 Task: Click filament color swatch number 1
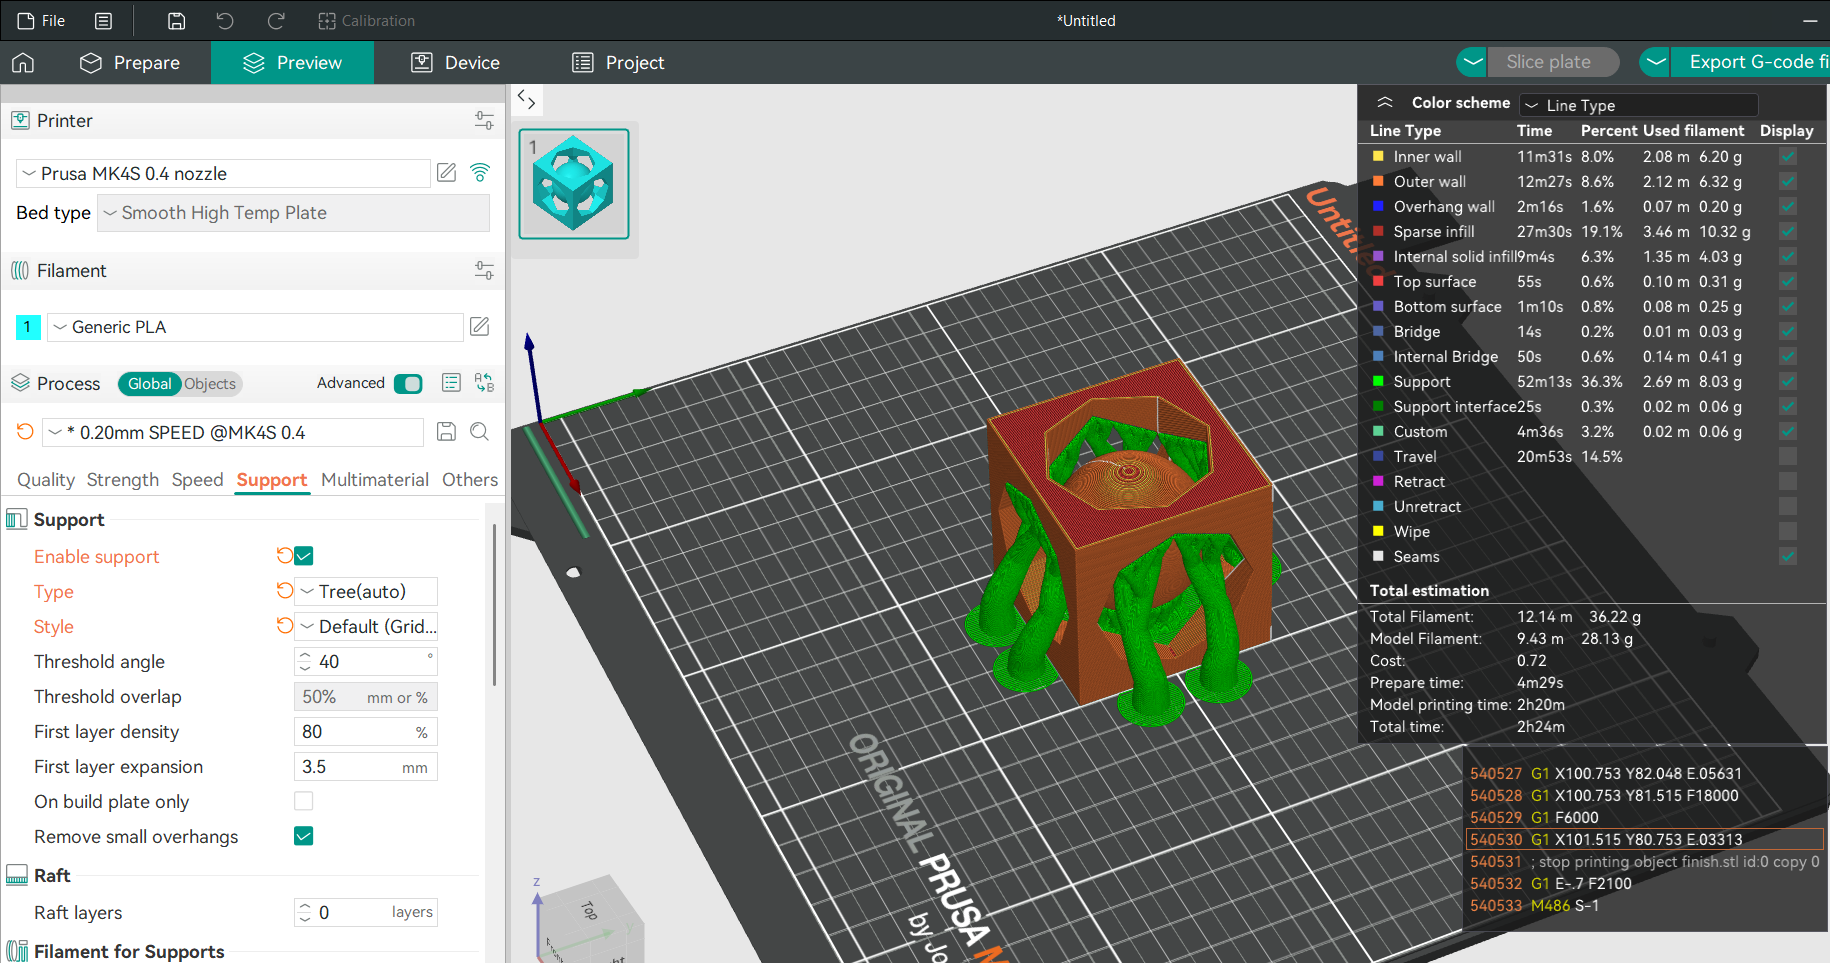pos(28,327)
